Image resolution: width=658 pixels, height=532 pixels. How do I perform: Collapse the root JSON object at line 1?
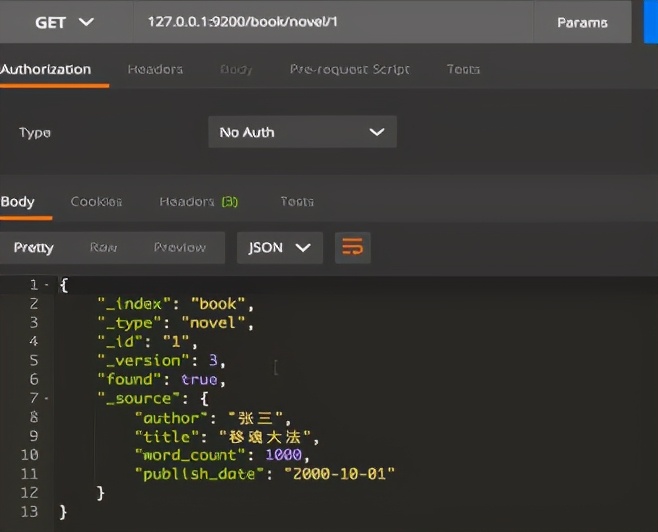[48, 285]
